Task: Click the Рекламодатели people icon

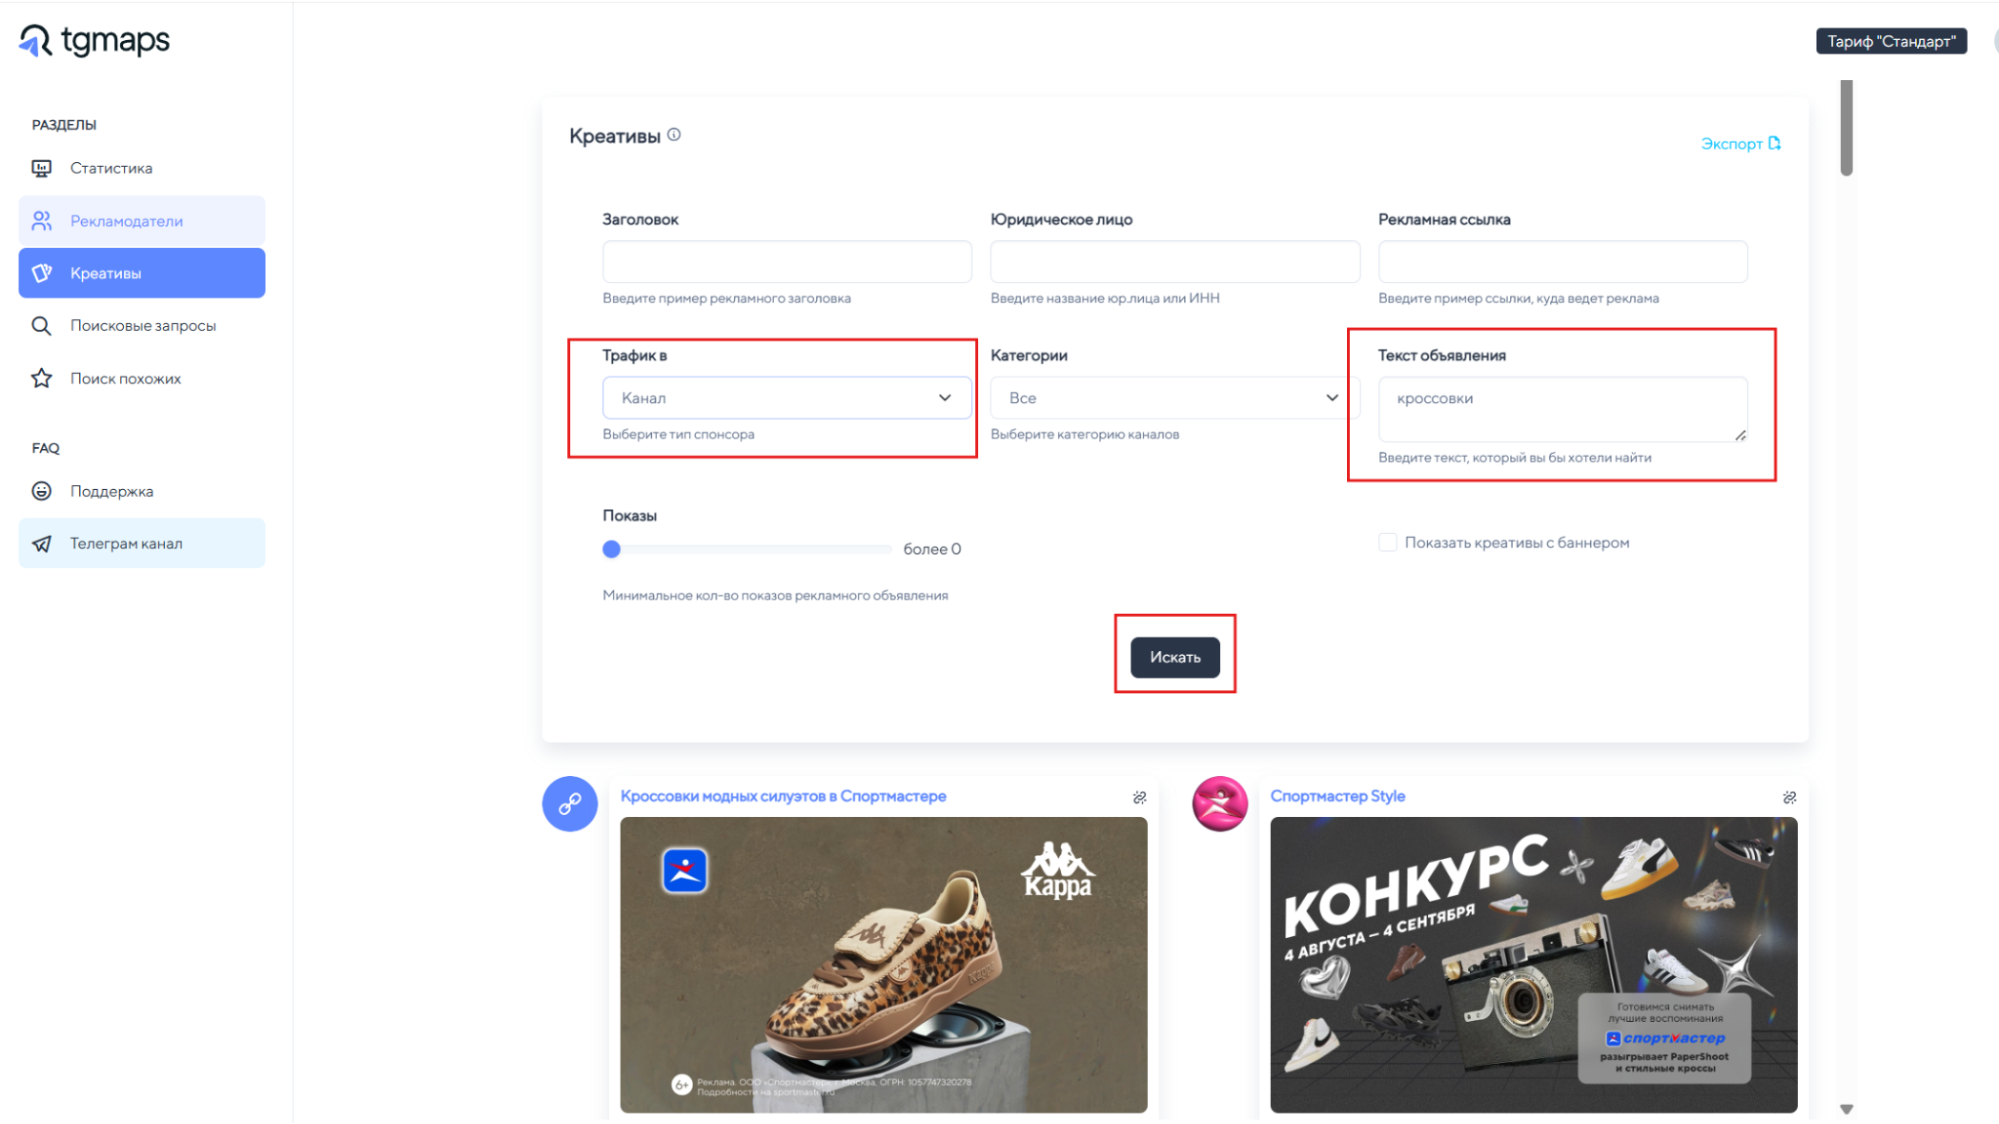Action: (x=41, y=221)
